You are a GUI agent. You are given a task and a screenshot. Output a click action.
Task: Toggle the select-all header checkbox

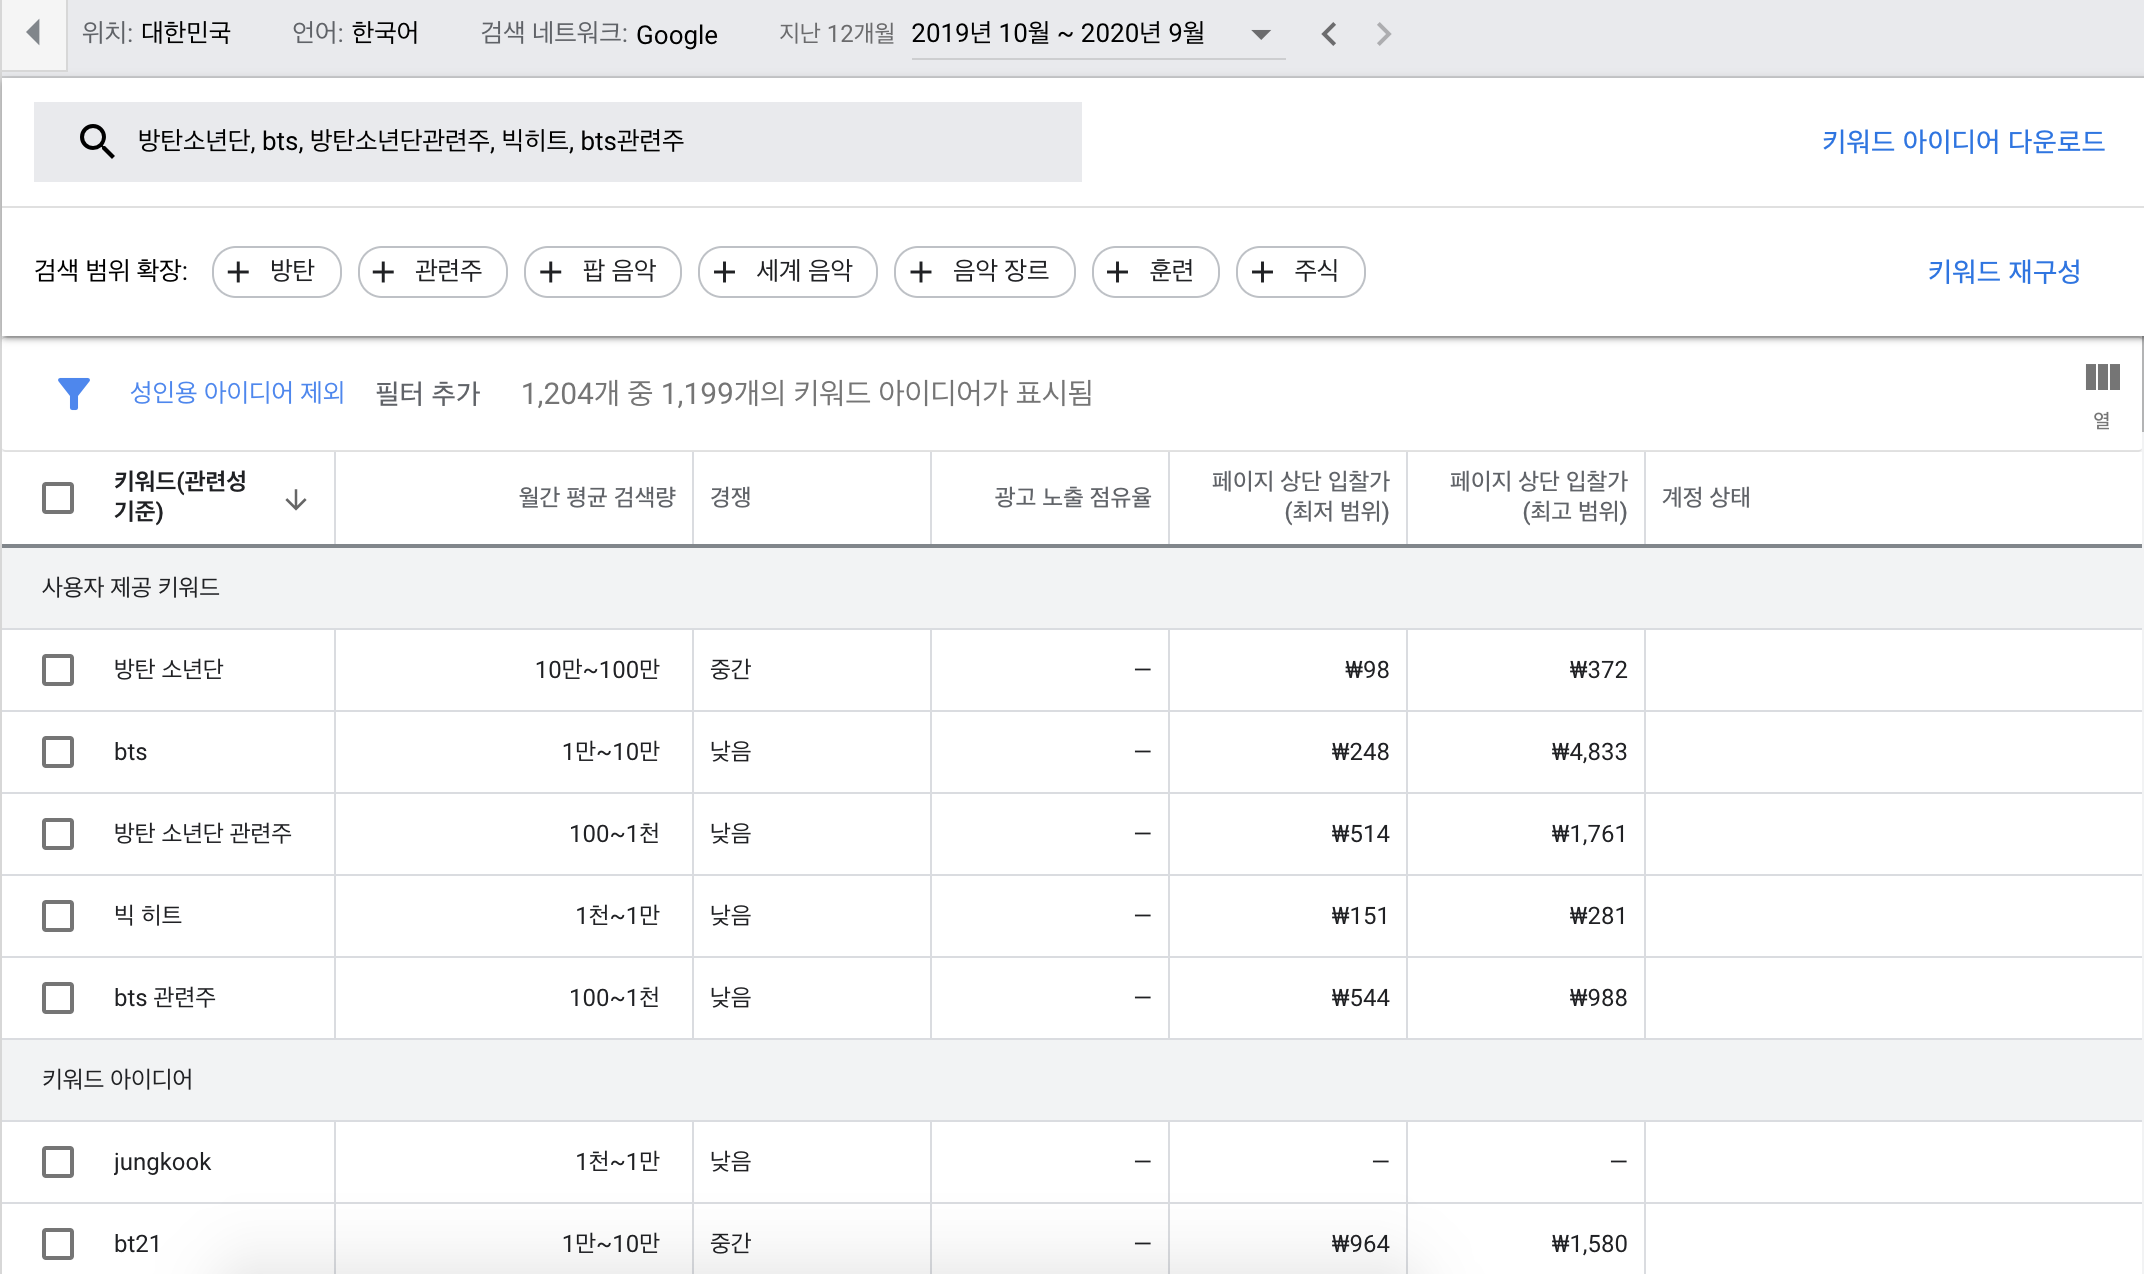click(58, 497)
